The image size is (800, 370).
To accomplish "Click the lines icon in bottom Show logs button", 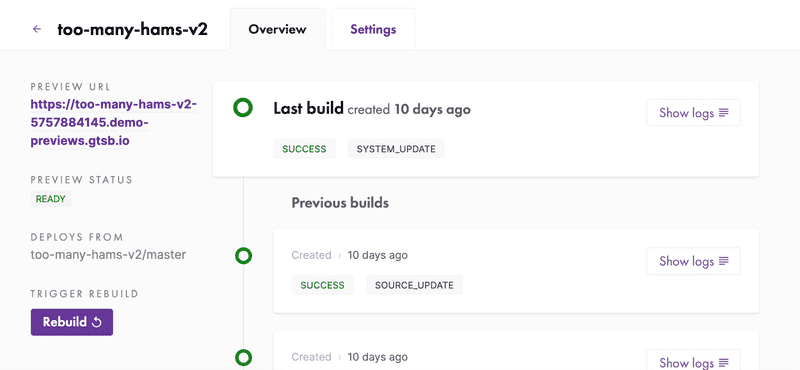I will (723, 363).
